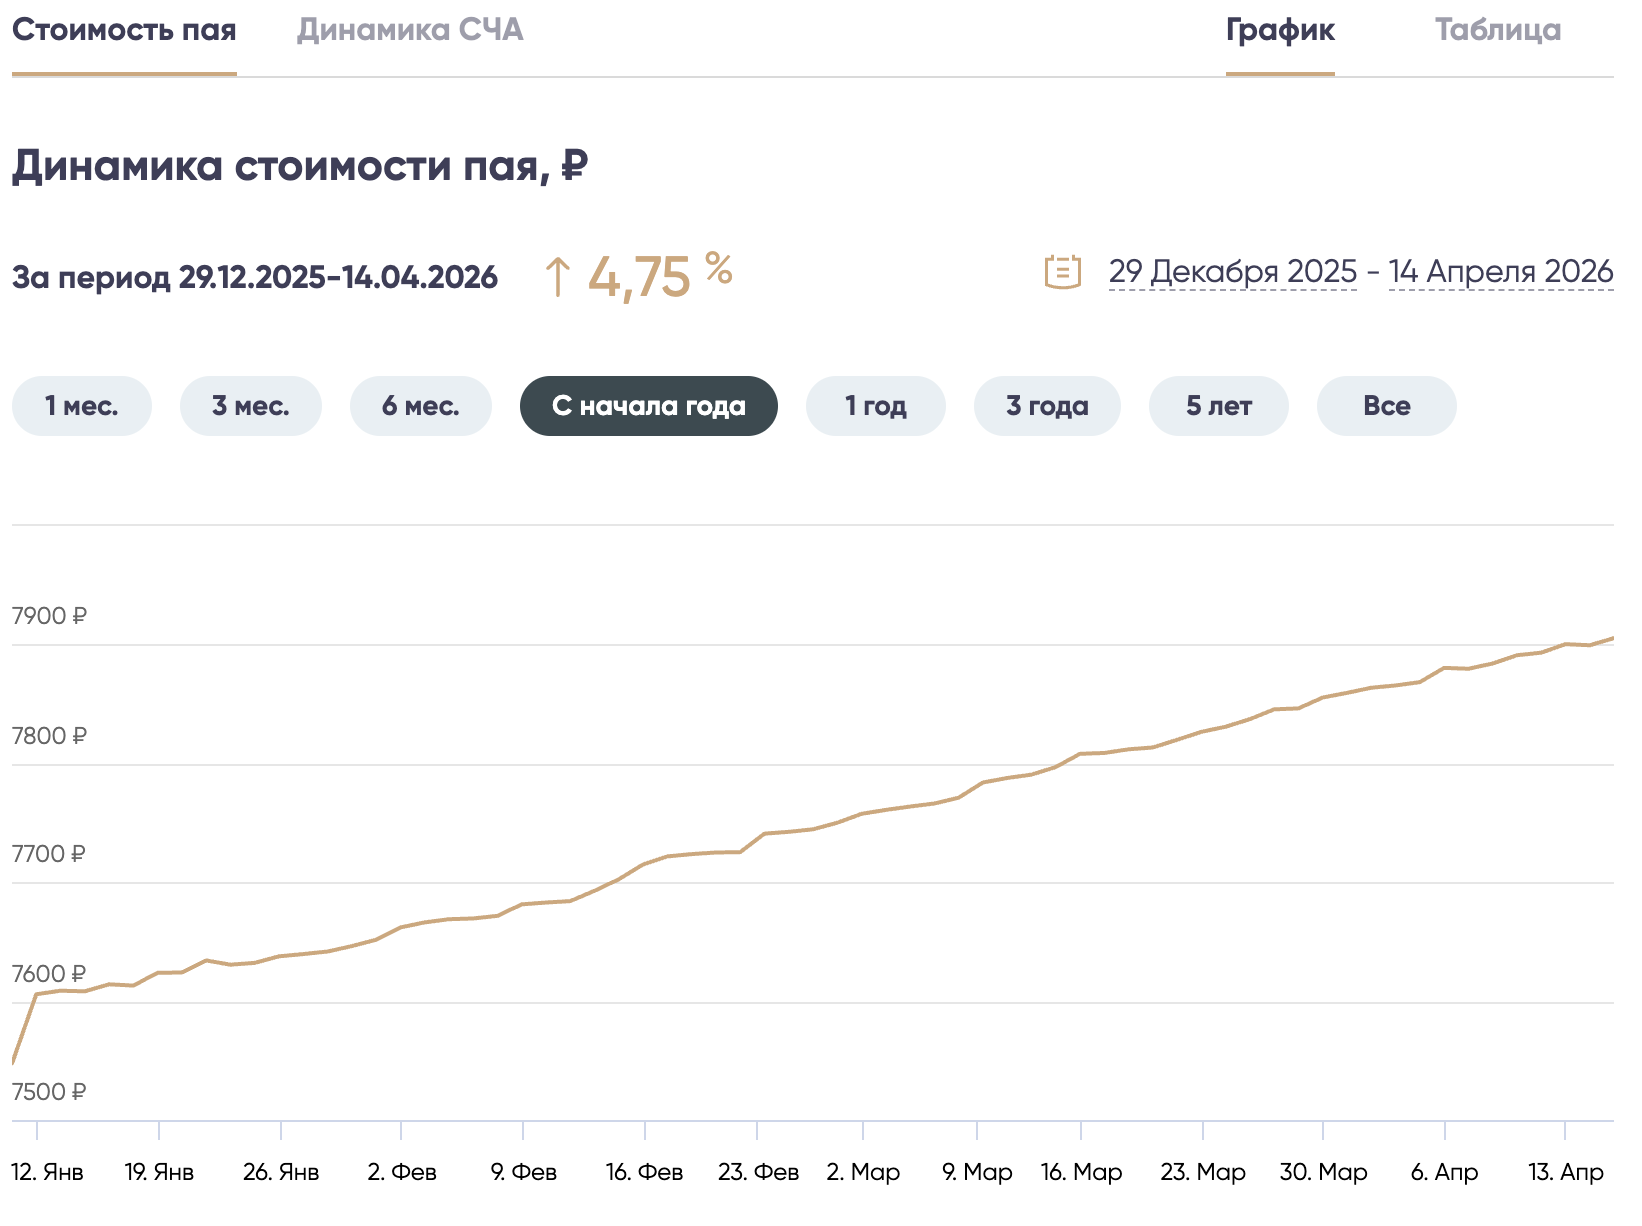Choose the 1 мес. period filter

[x=81, y=406]
